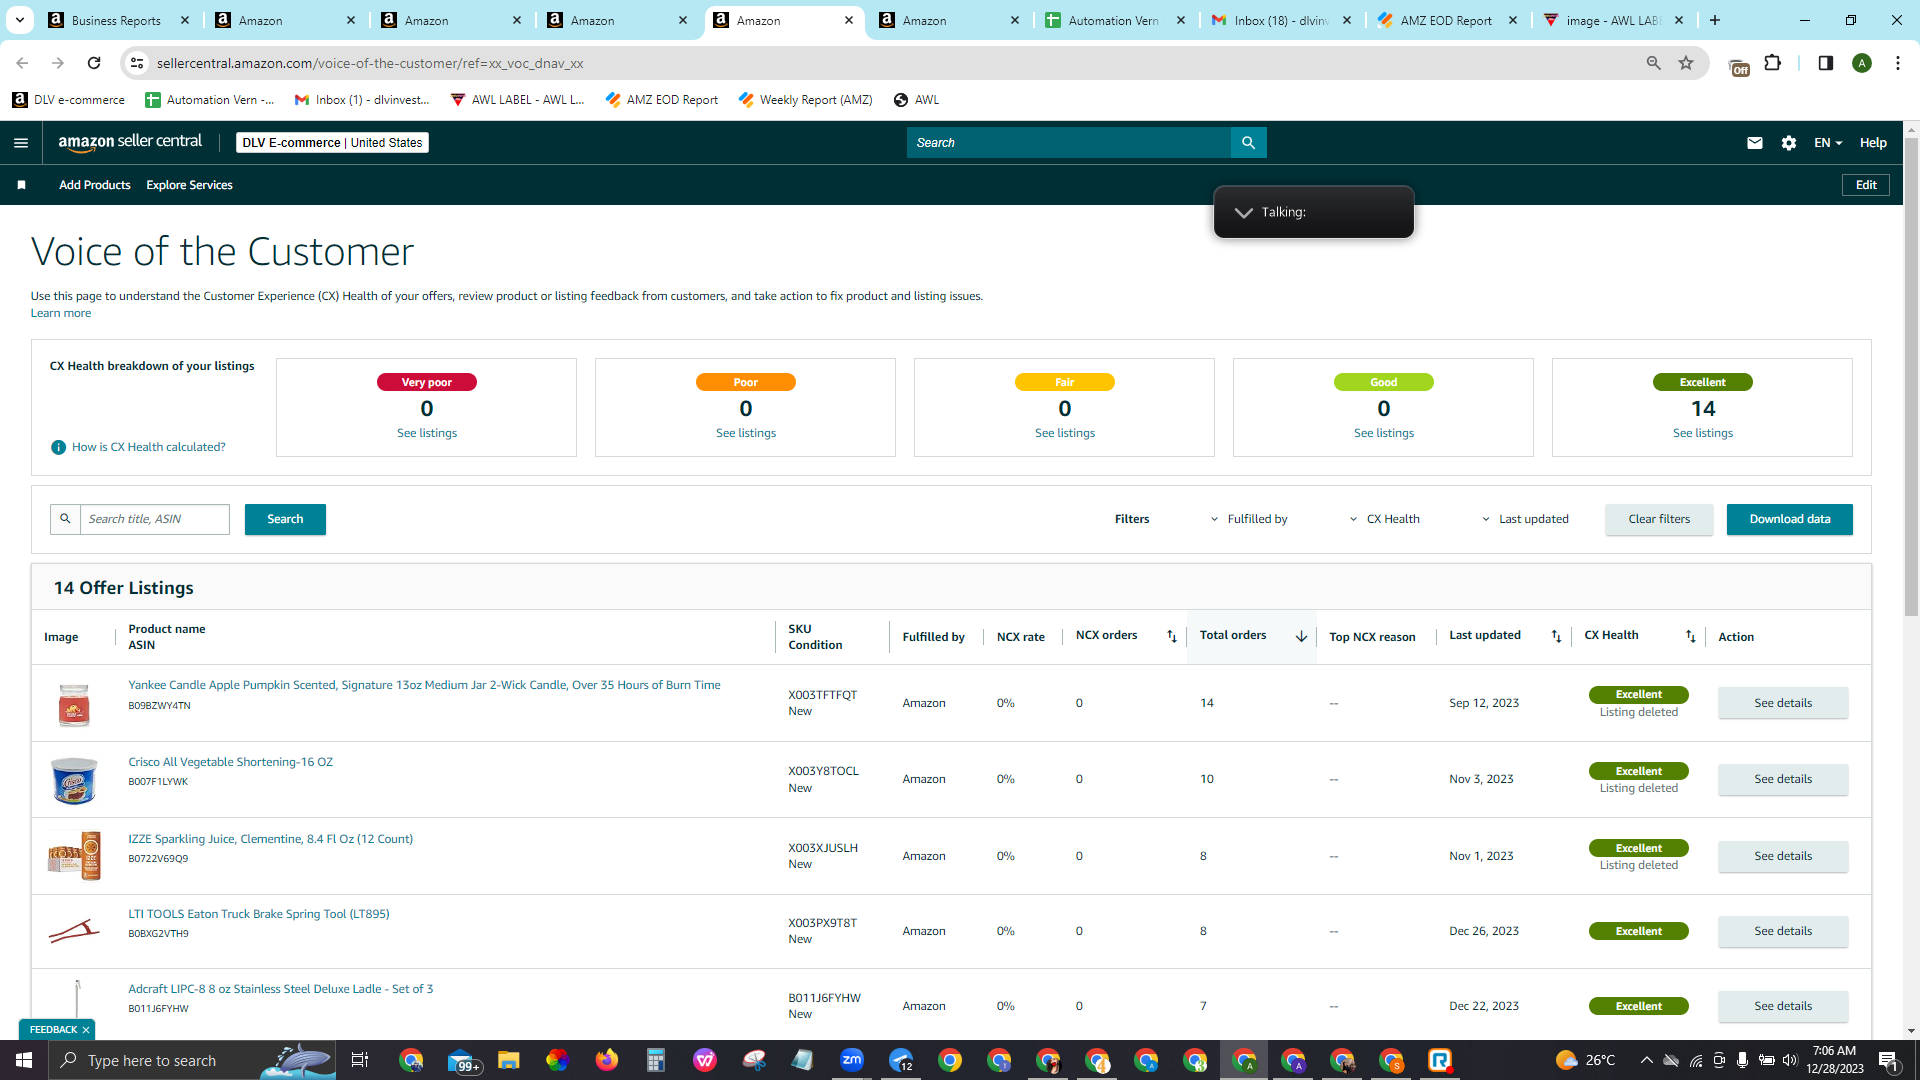Switch to the Inbox (18) Gmail tab
Viewport: 1920px width, 1080px height.
point(1280,20)
